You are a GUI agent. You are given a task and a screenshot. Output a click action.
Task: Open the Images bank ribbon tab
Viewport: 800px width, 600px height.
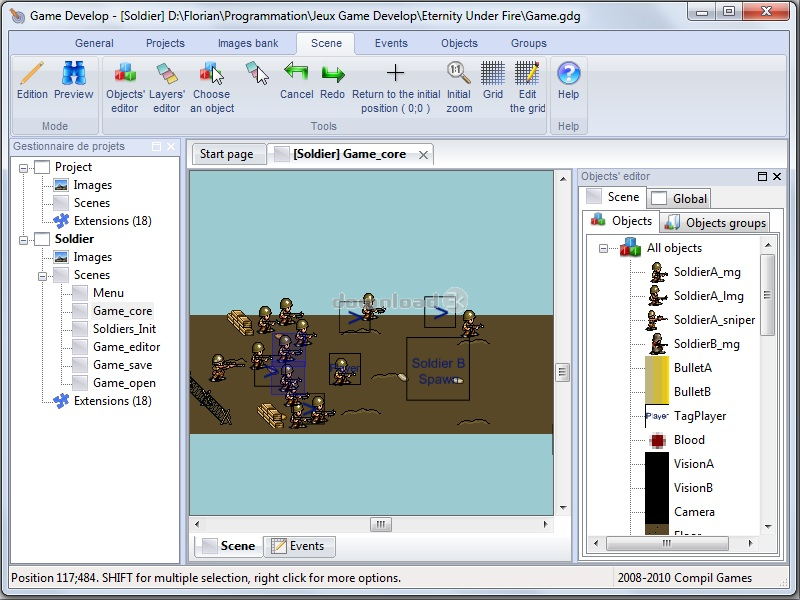pyautogui.click(x=248, y=43)
